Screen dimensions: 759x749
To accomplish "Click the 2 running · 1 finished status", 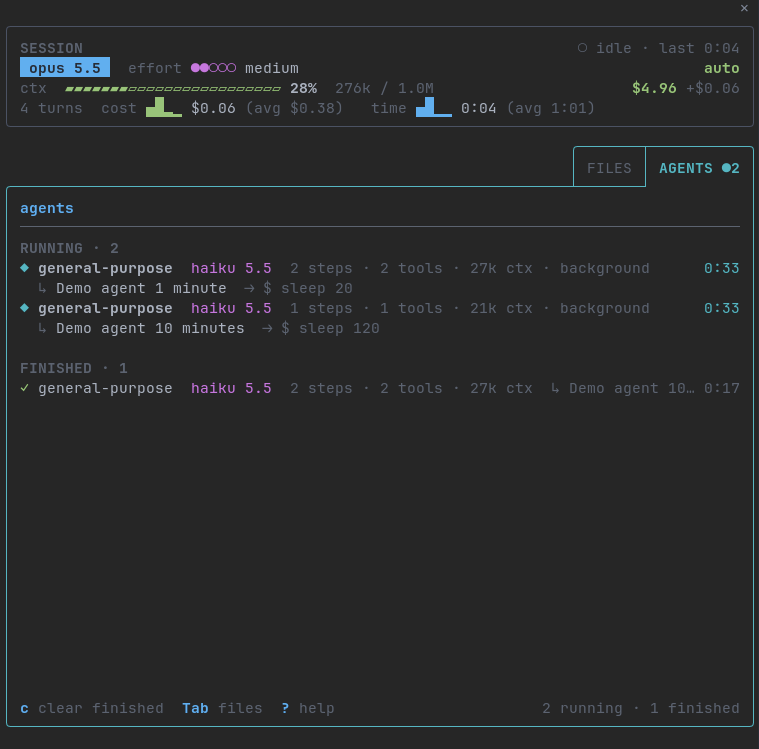I will pyautogui.click(x=640, y=708).
